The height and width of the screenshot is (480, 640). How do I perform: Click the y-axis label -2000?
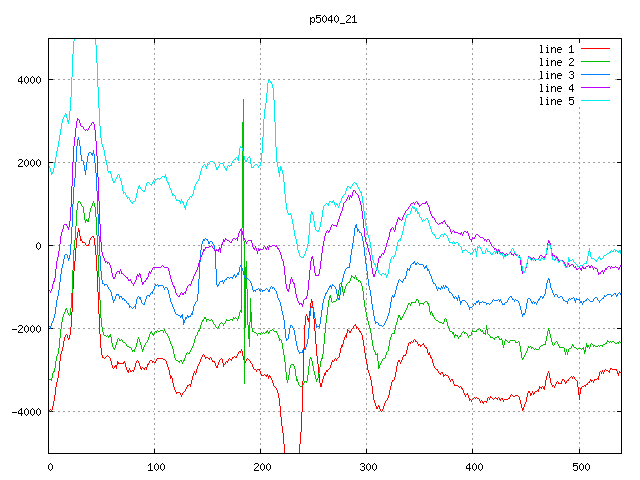click(x=27, y=329)
